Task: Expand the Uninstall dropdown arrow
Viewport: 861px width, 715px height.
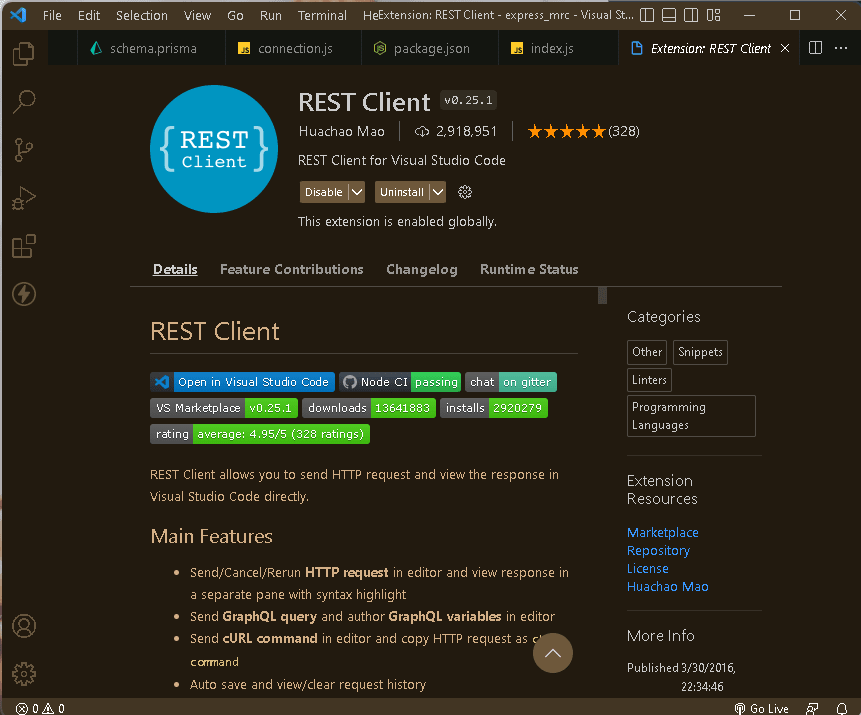Action: tap(438, 192)
